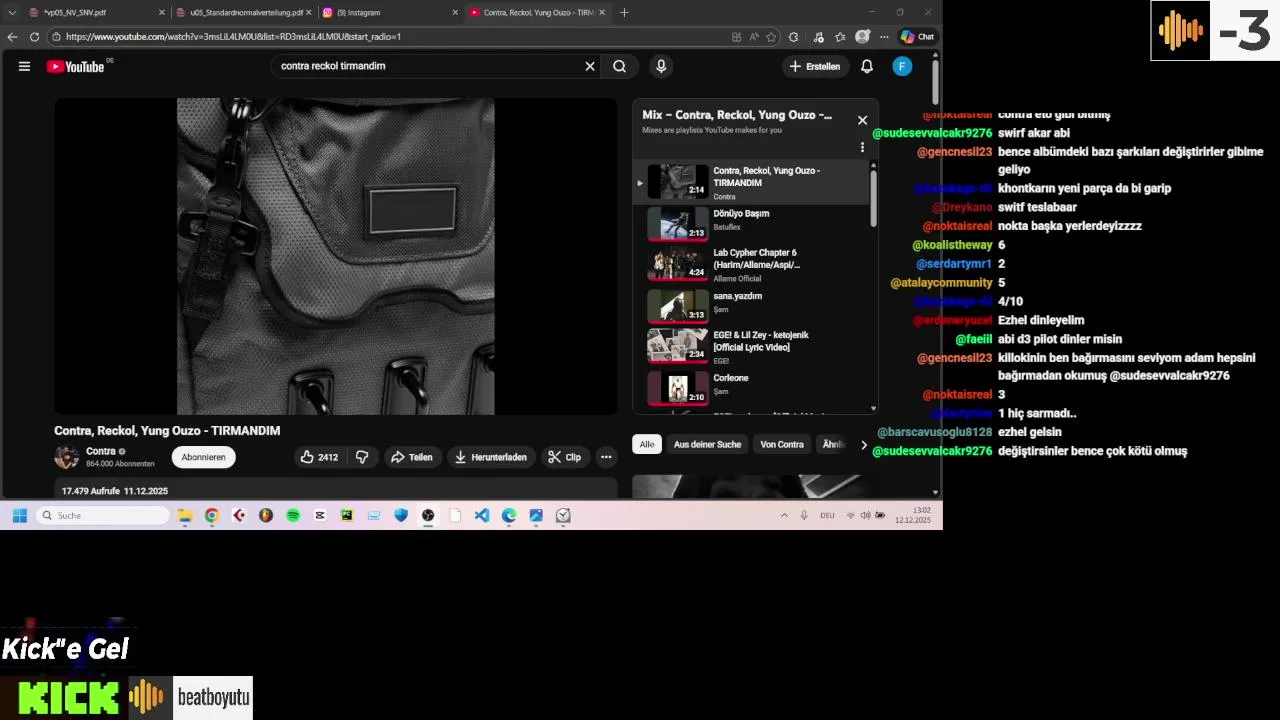Open Chrome from the taskbar

click(x=212, y=515)
